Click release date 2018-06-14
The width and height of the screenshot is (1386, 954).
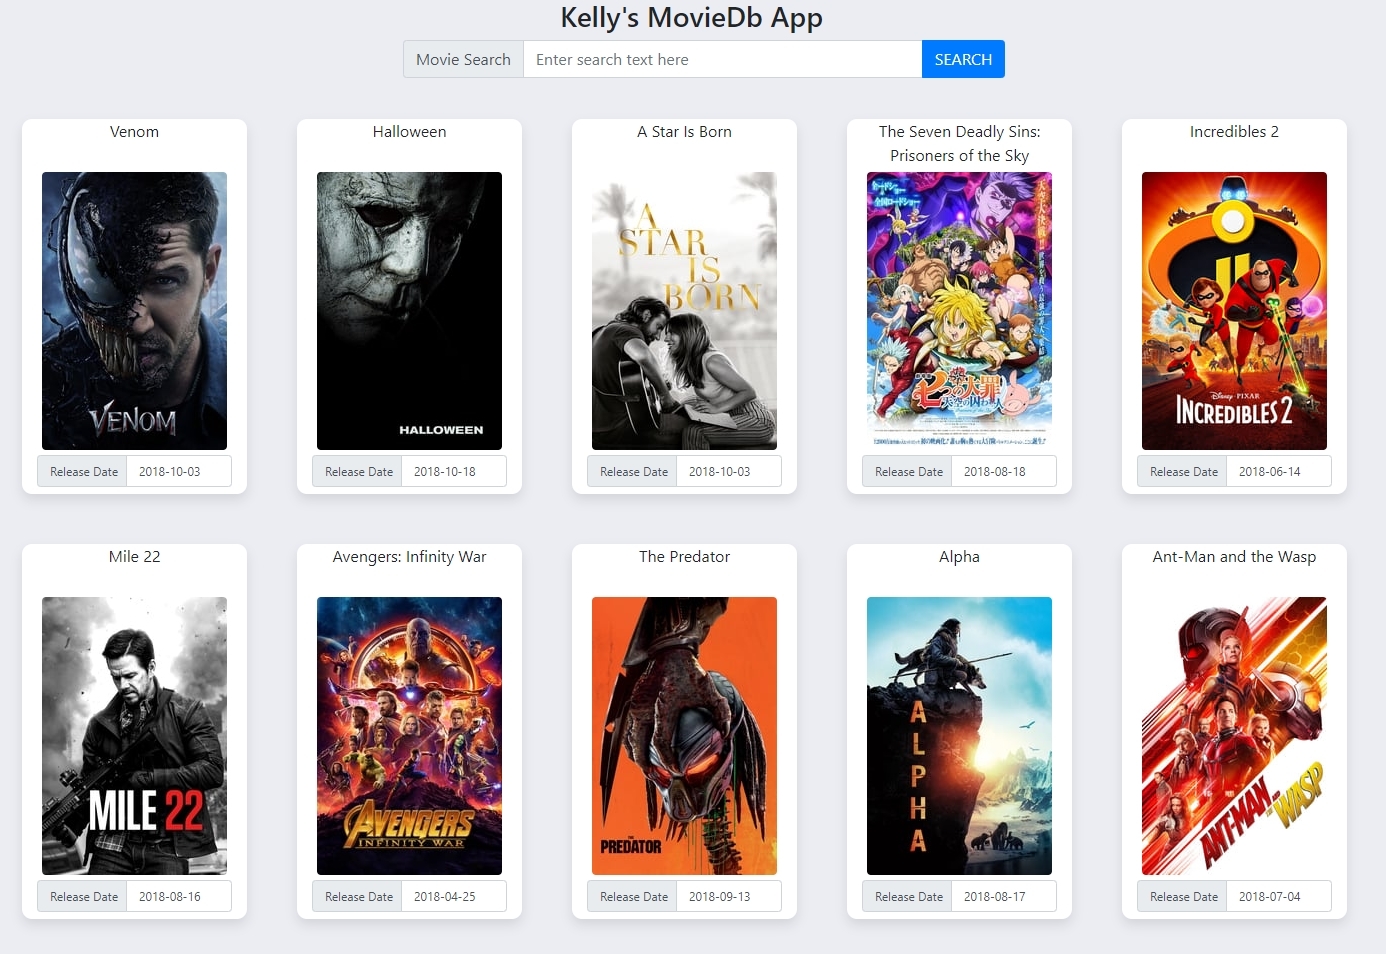click(x=1279, y=471)
